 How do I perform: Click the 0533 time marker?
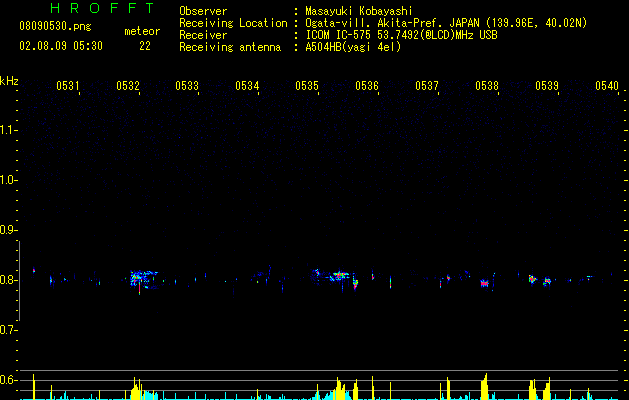pos(187,85)
